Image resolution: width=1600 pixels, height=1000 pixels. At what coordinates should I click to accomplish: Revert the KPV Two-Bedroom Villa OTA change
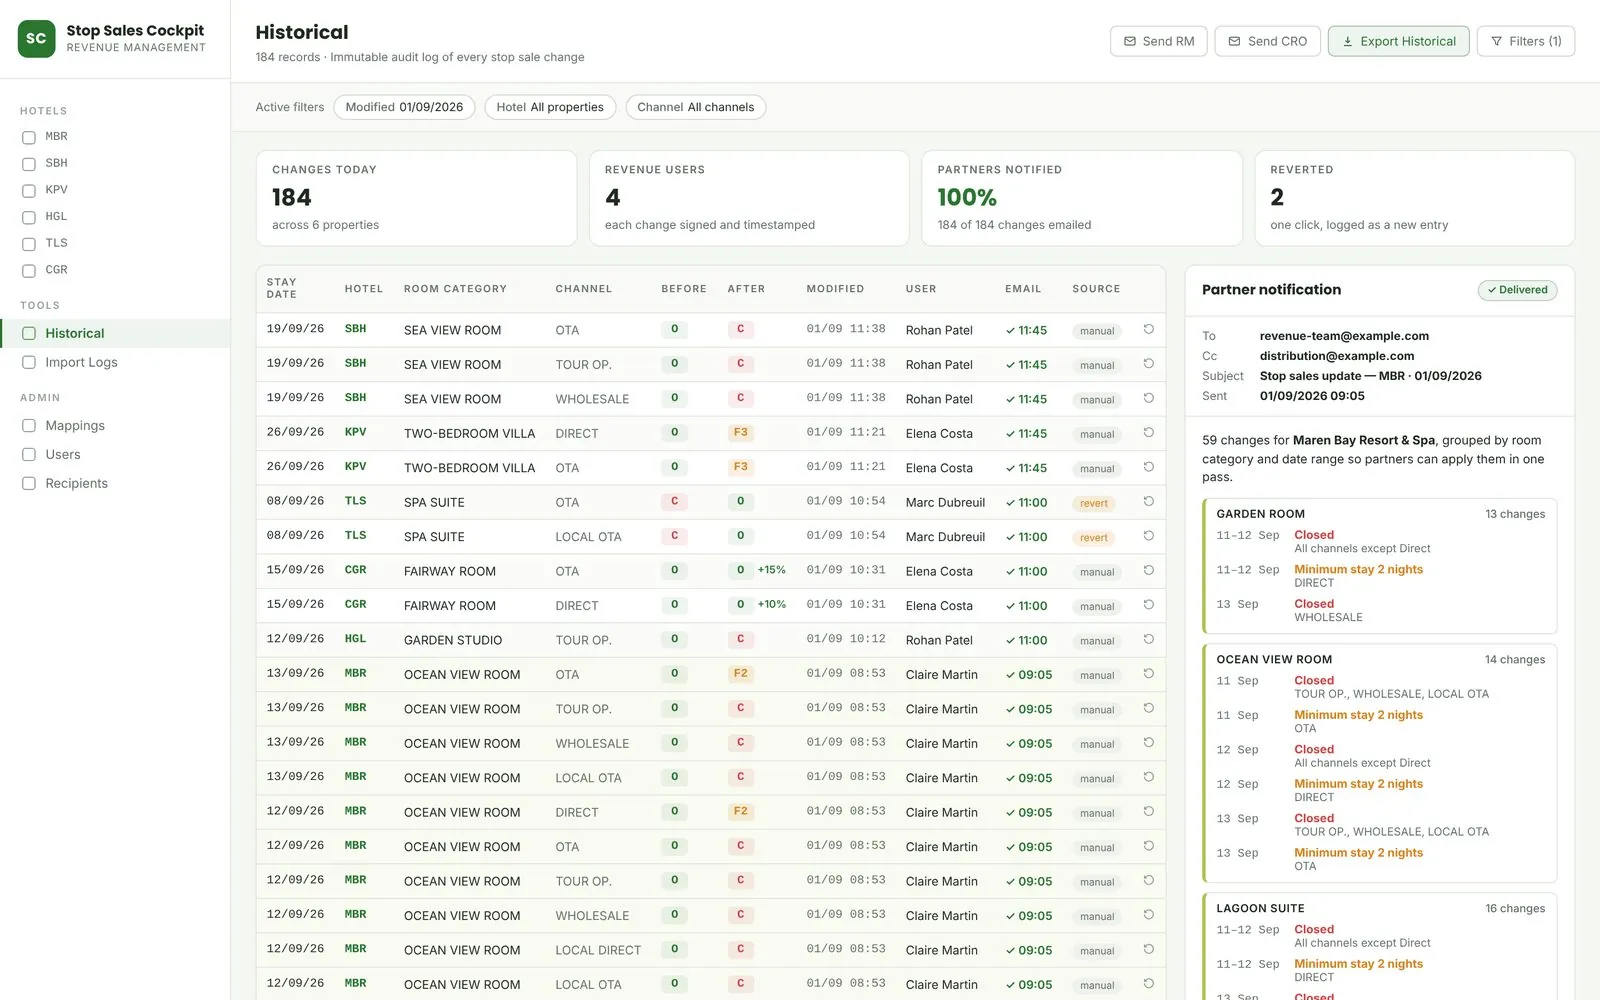(x=1148, y=467)
